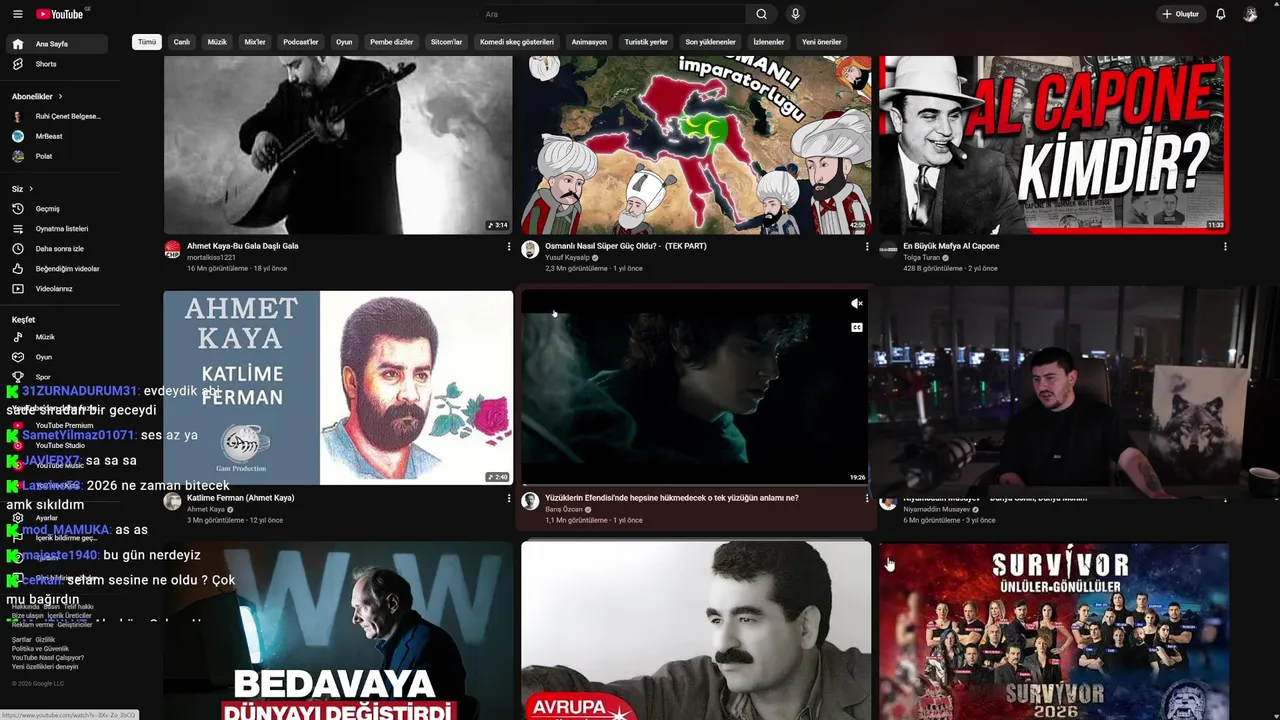Screen dimensions: 1280x720
Task: Select the Turistik yerler chip
Action: pos(646,42)
